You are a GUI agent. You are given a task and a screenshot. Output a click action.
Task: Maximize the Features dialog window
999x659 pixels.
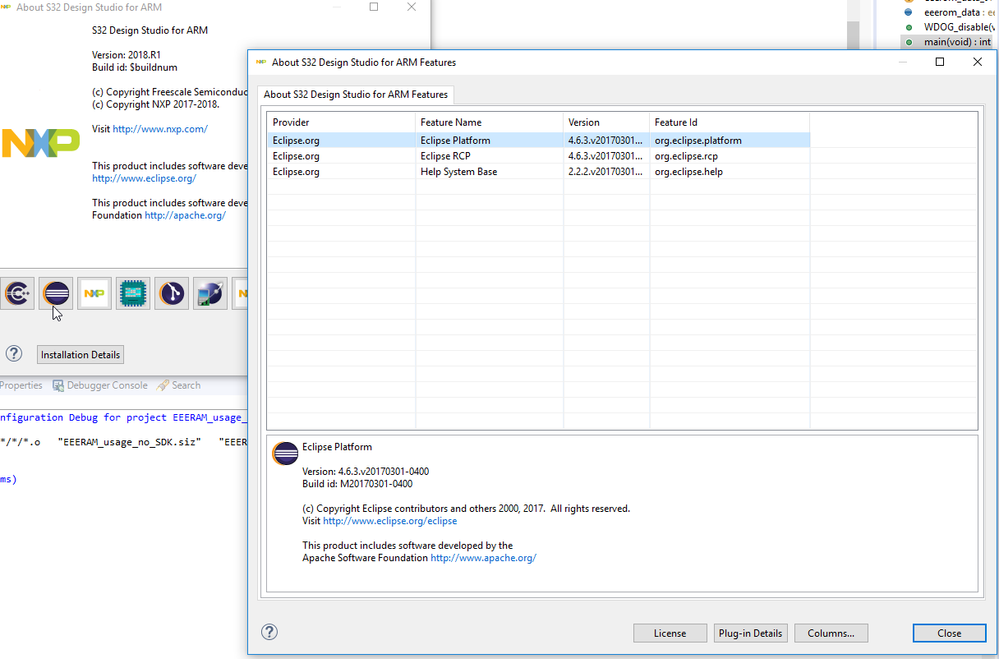[x=939, y=62]
